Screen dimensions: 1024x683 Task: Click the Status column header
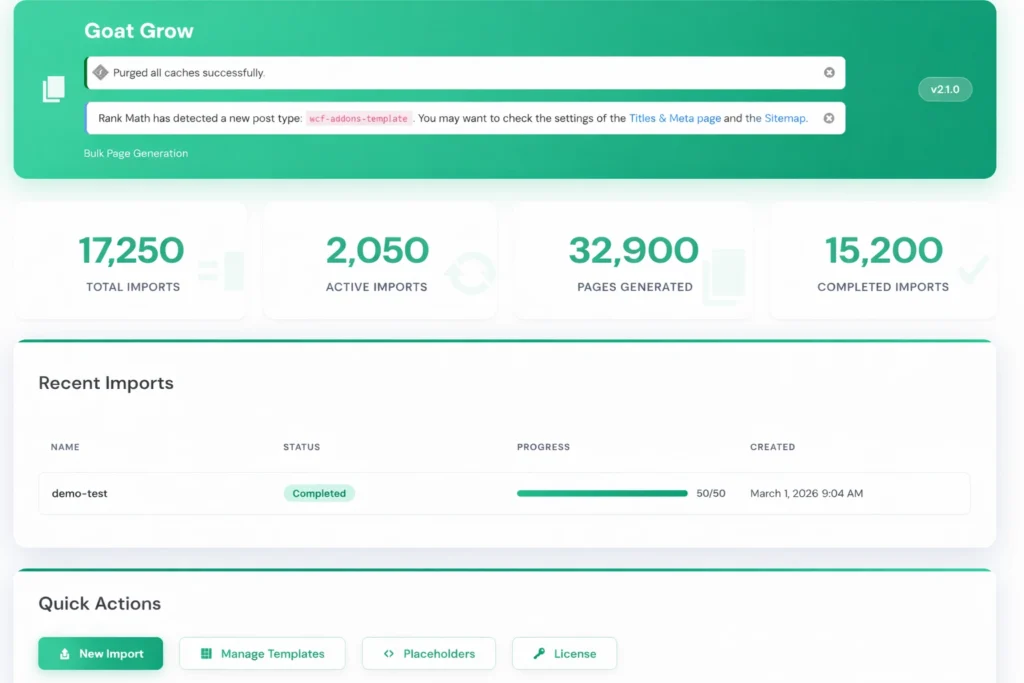click(x=301, y=447)
